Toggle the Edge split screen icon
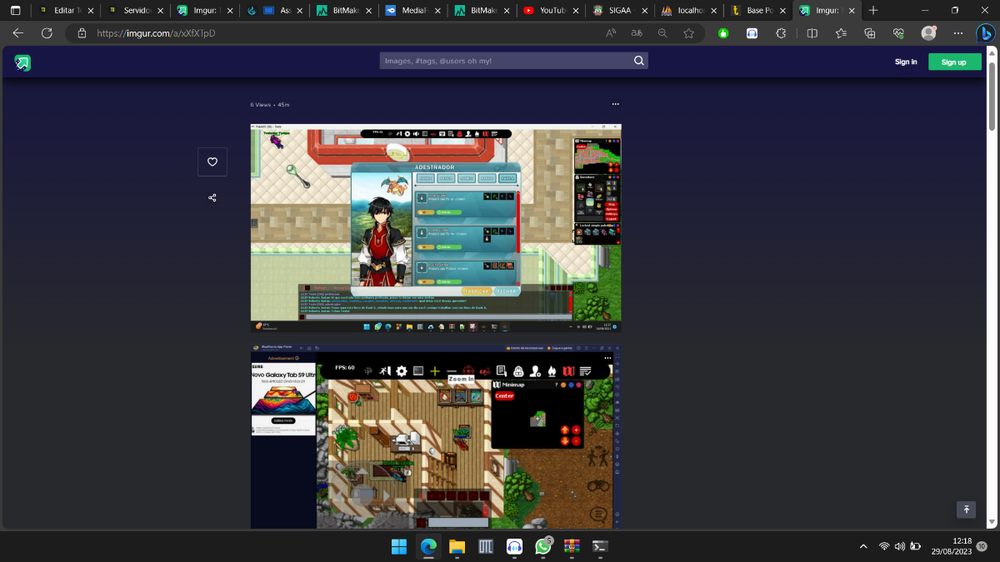 812,33
